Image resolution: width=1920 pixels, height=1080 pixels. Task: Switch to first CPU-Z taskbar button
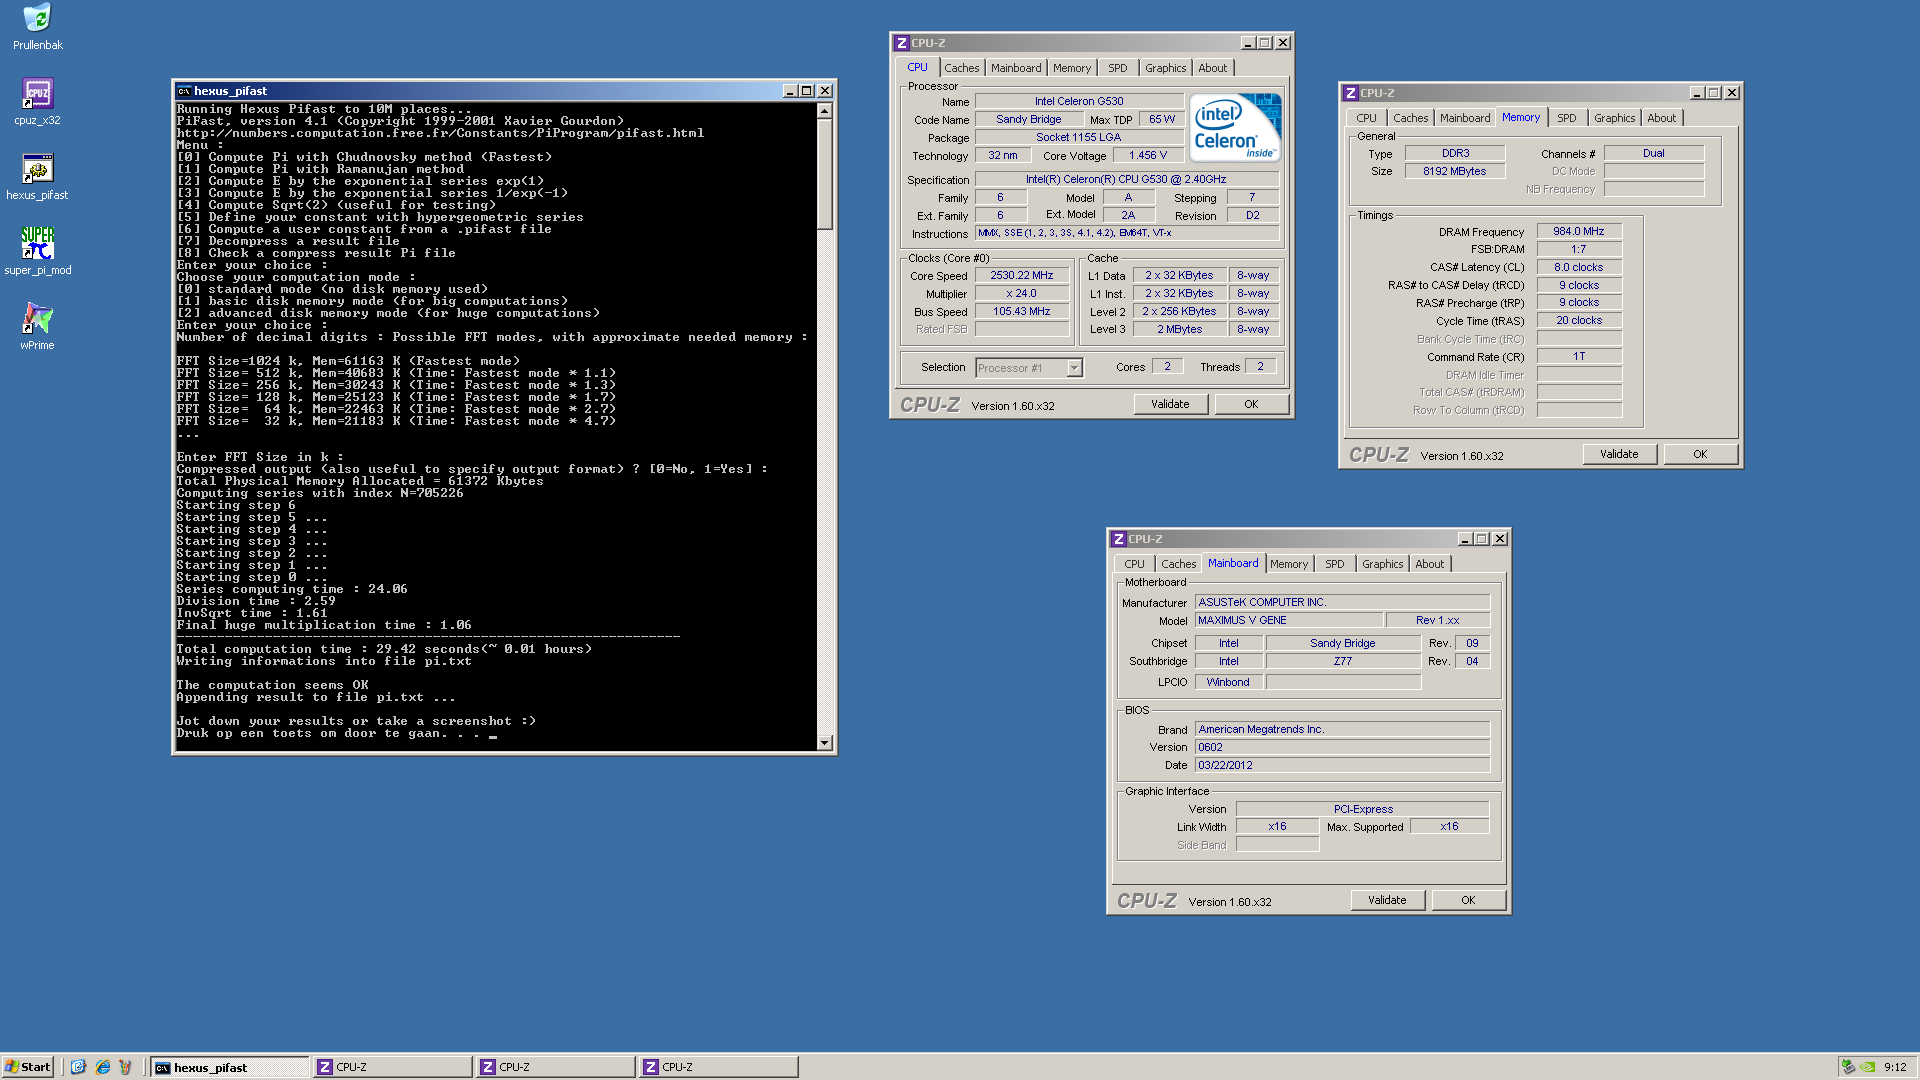392,1067
